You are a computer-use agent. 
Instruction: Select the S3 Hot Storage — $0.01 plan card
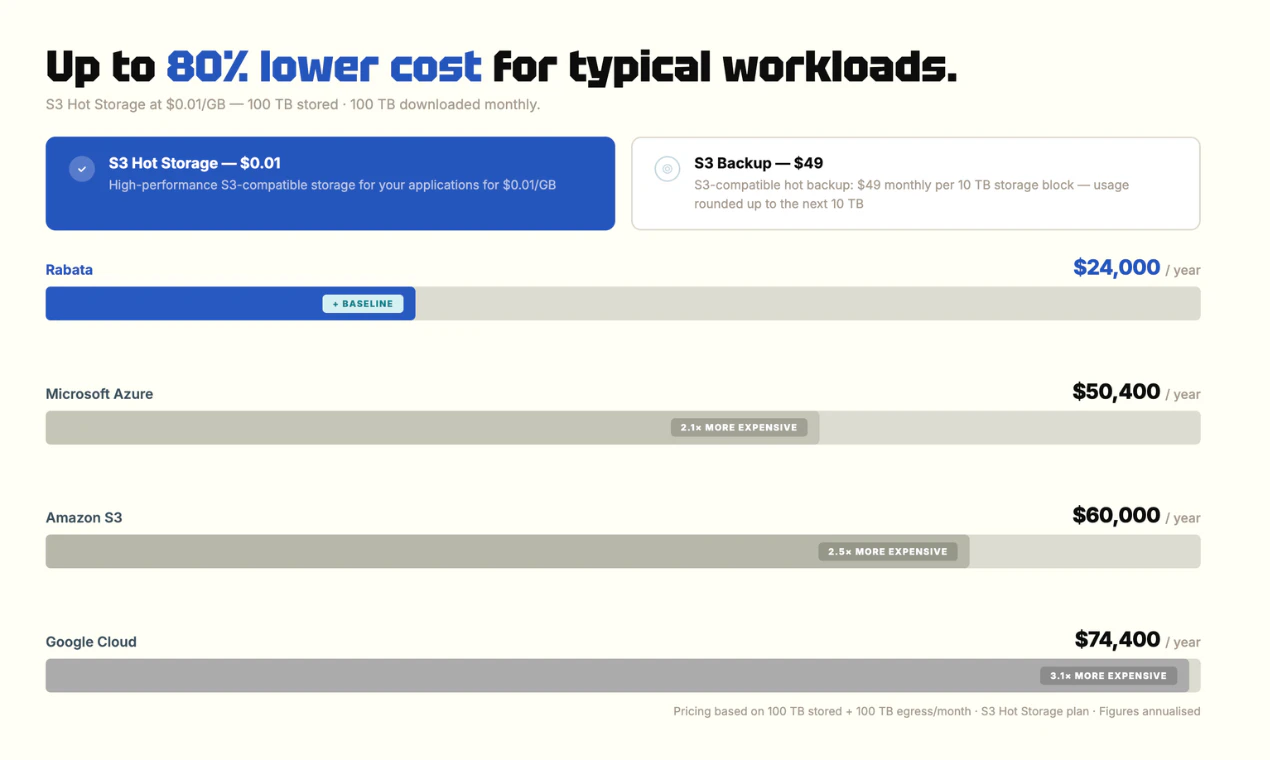pyautogui.click(x=330, y=183)
